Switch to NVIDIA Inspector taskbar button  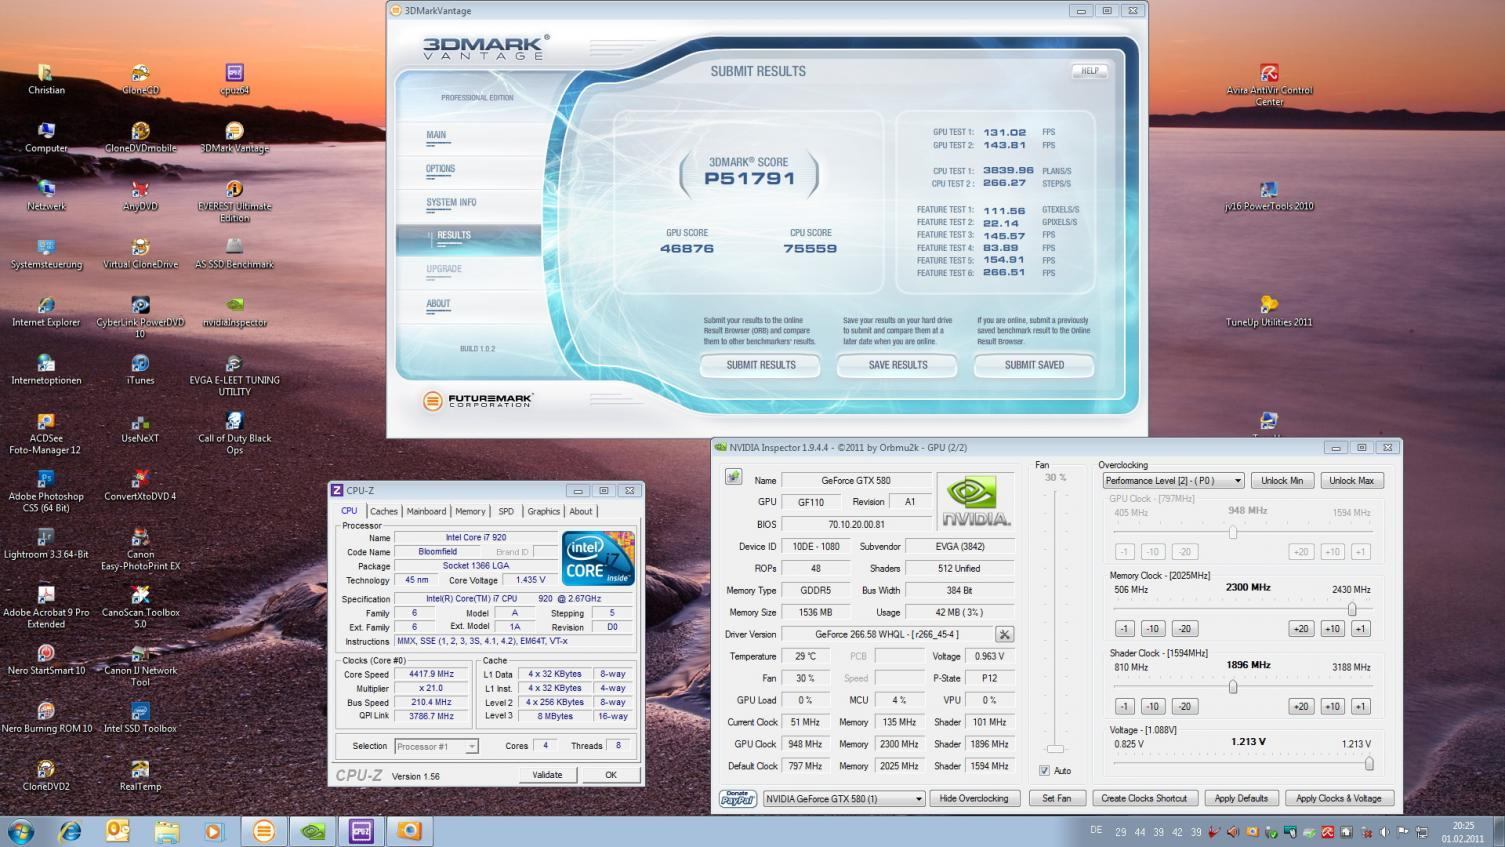pyautogui.click(x=313, y=831)
